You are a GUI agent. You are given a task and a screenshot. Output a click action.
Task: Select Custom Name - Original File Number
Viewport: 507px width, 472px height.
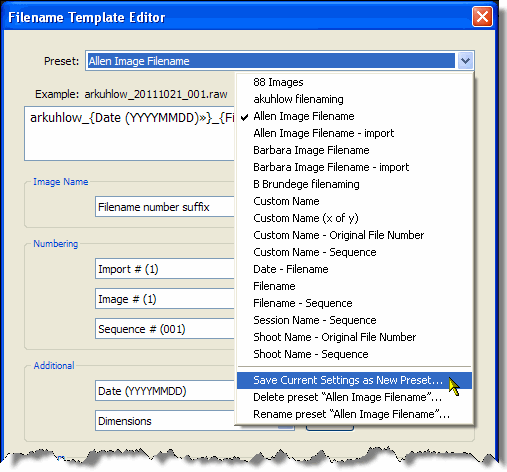[x=354, y=235]
